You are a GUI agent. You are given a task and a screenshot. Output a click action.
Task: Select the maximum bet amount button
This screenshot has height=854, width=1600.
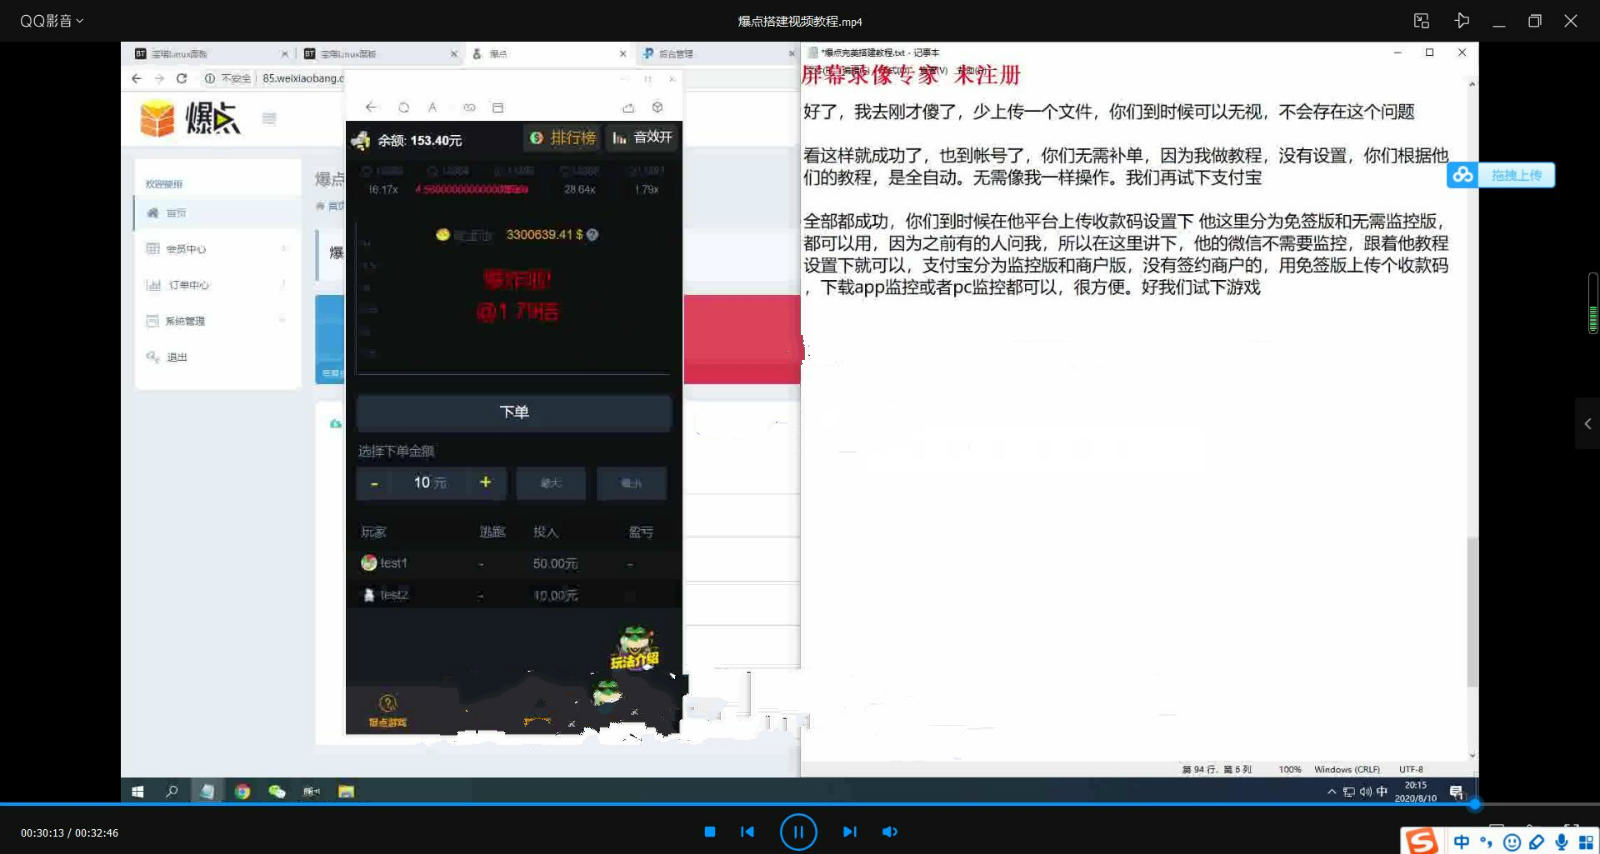tap(551, 483)
